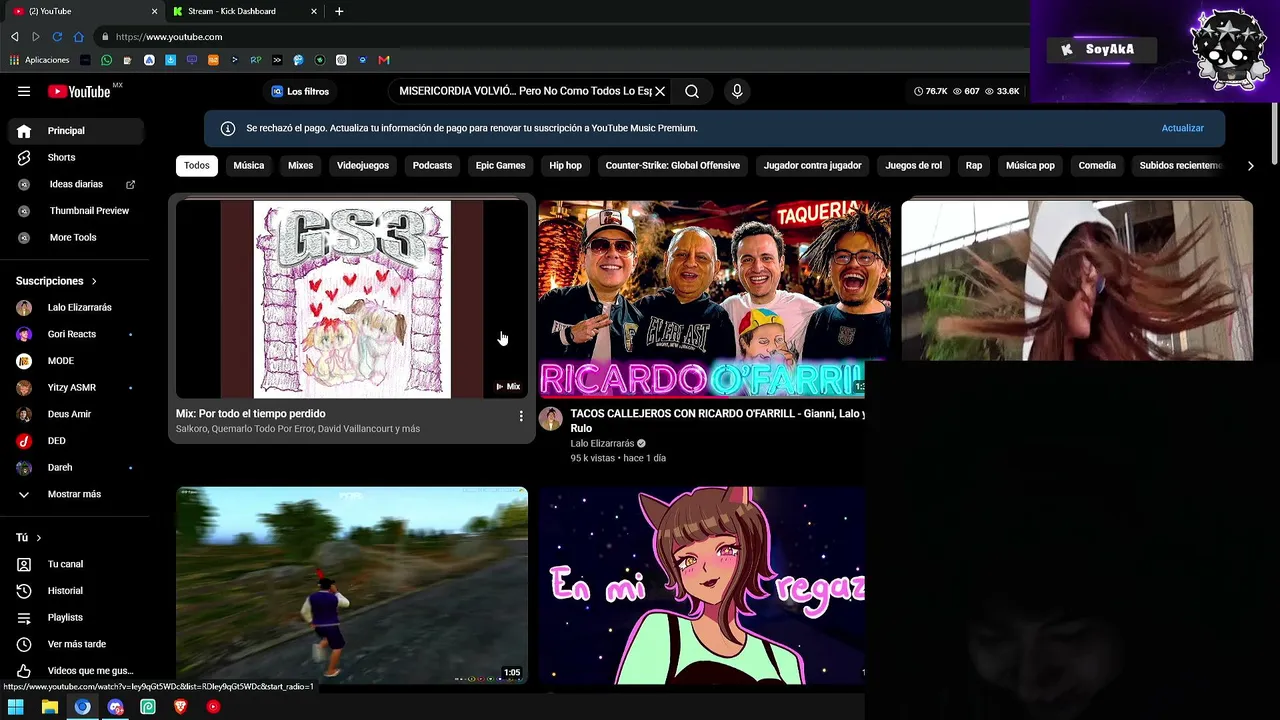The image size is (1280, 720).
Task: Select the Videojuegos filter chip
Action: point(363,166)
